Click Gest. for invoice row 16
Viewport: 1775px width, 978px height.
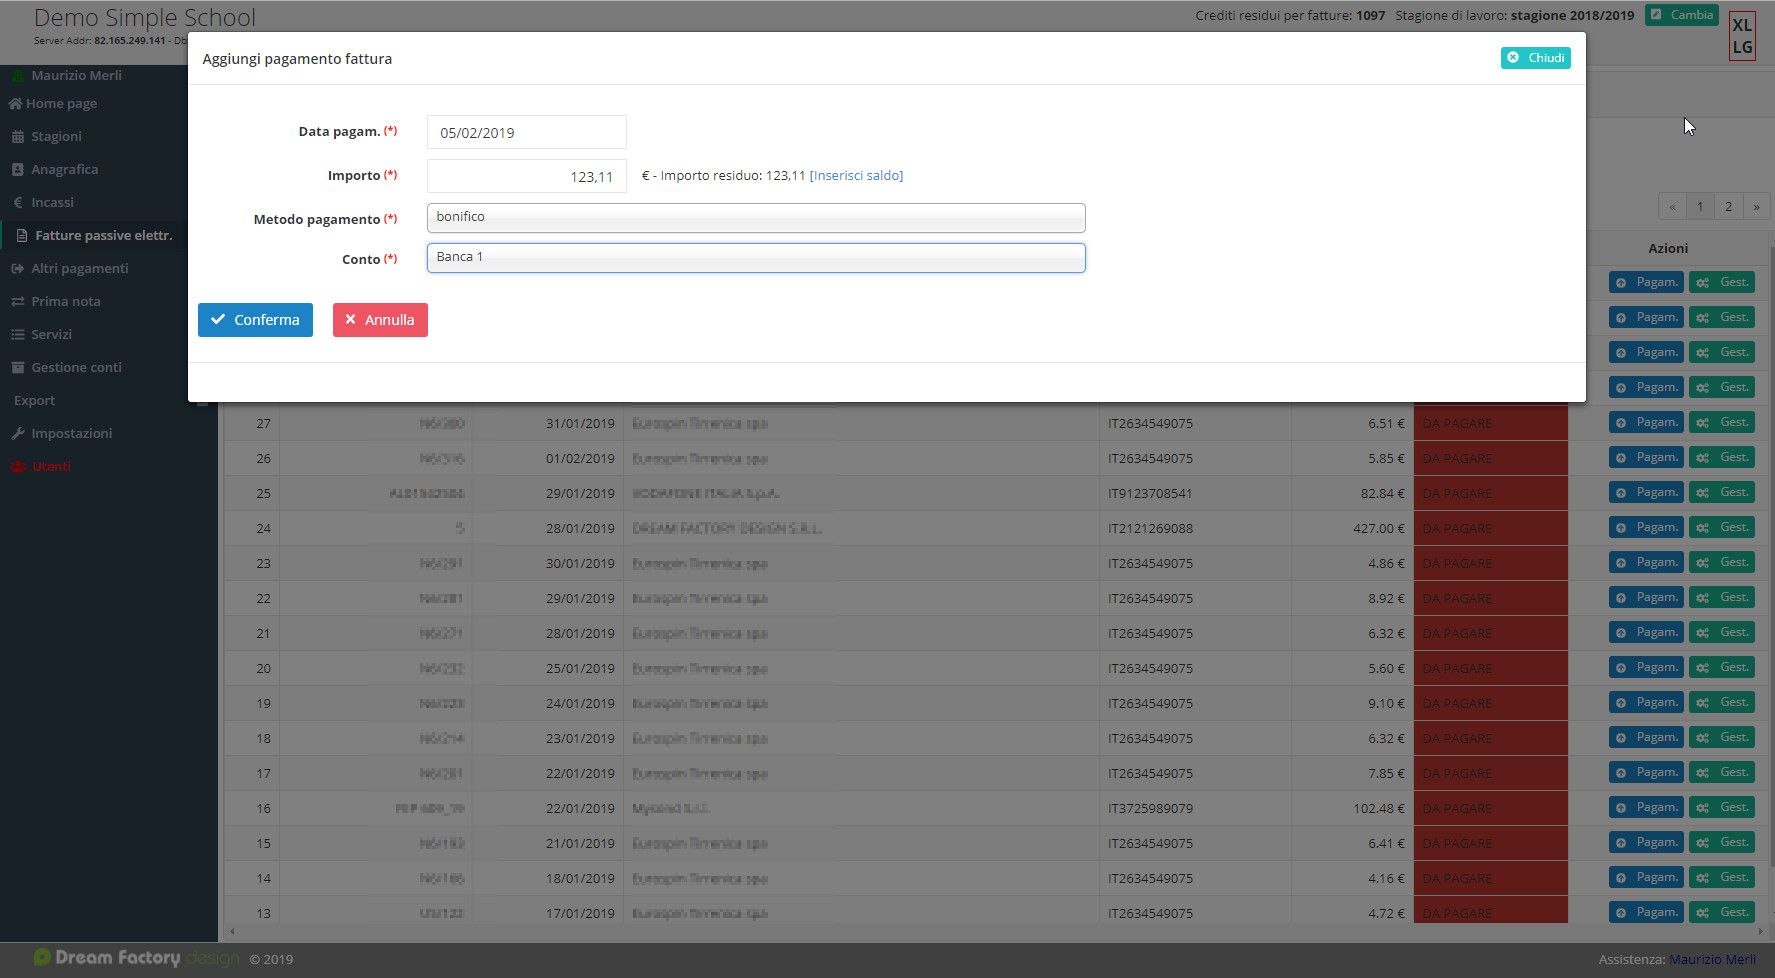tap(1722, 807)
